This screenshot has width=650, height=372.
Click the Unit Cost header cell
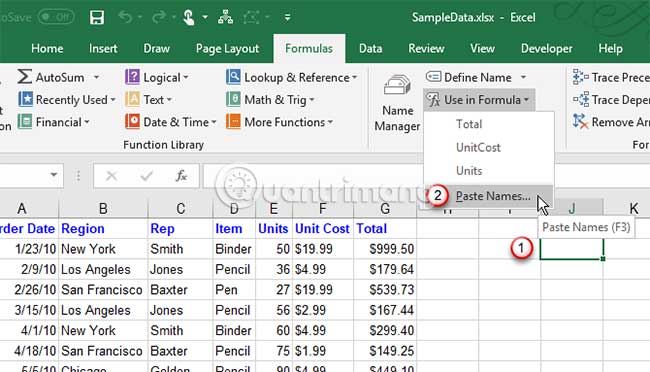[x=323, y=229]
